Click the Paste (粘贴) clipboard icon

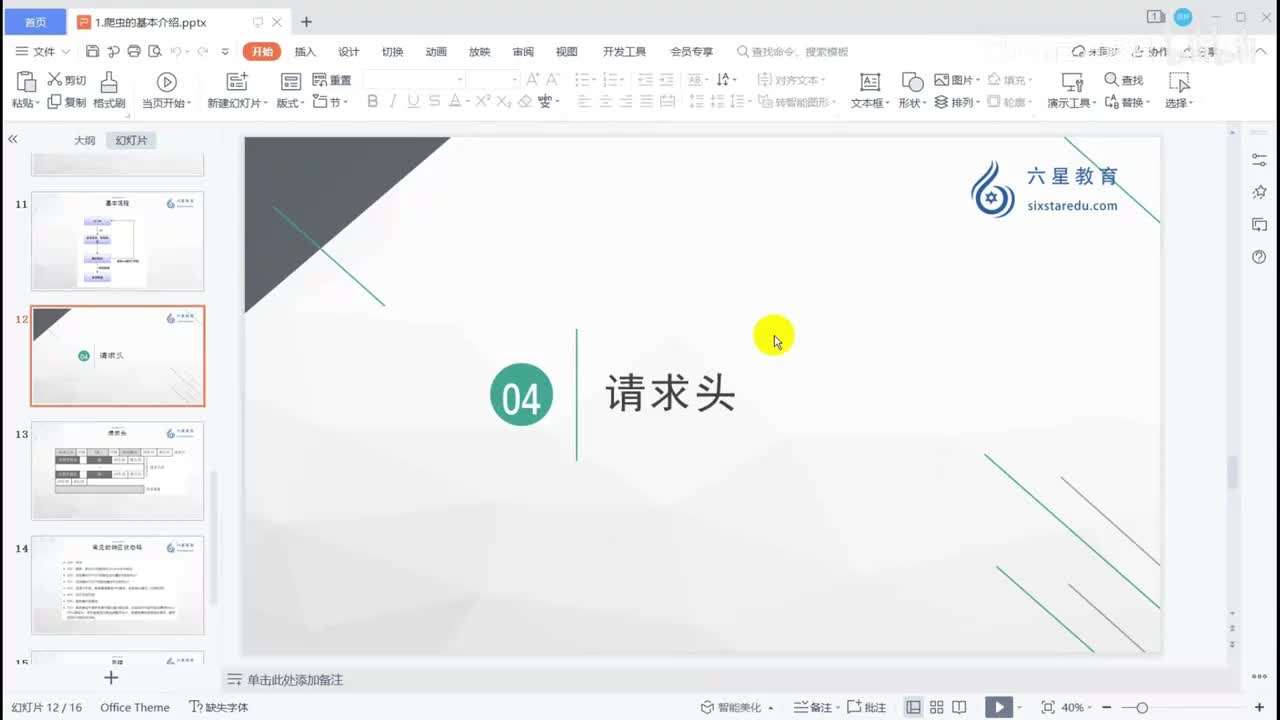click(26, 82)
